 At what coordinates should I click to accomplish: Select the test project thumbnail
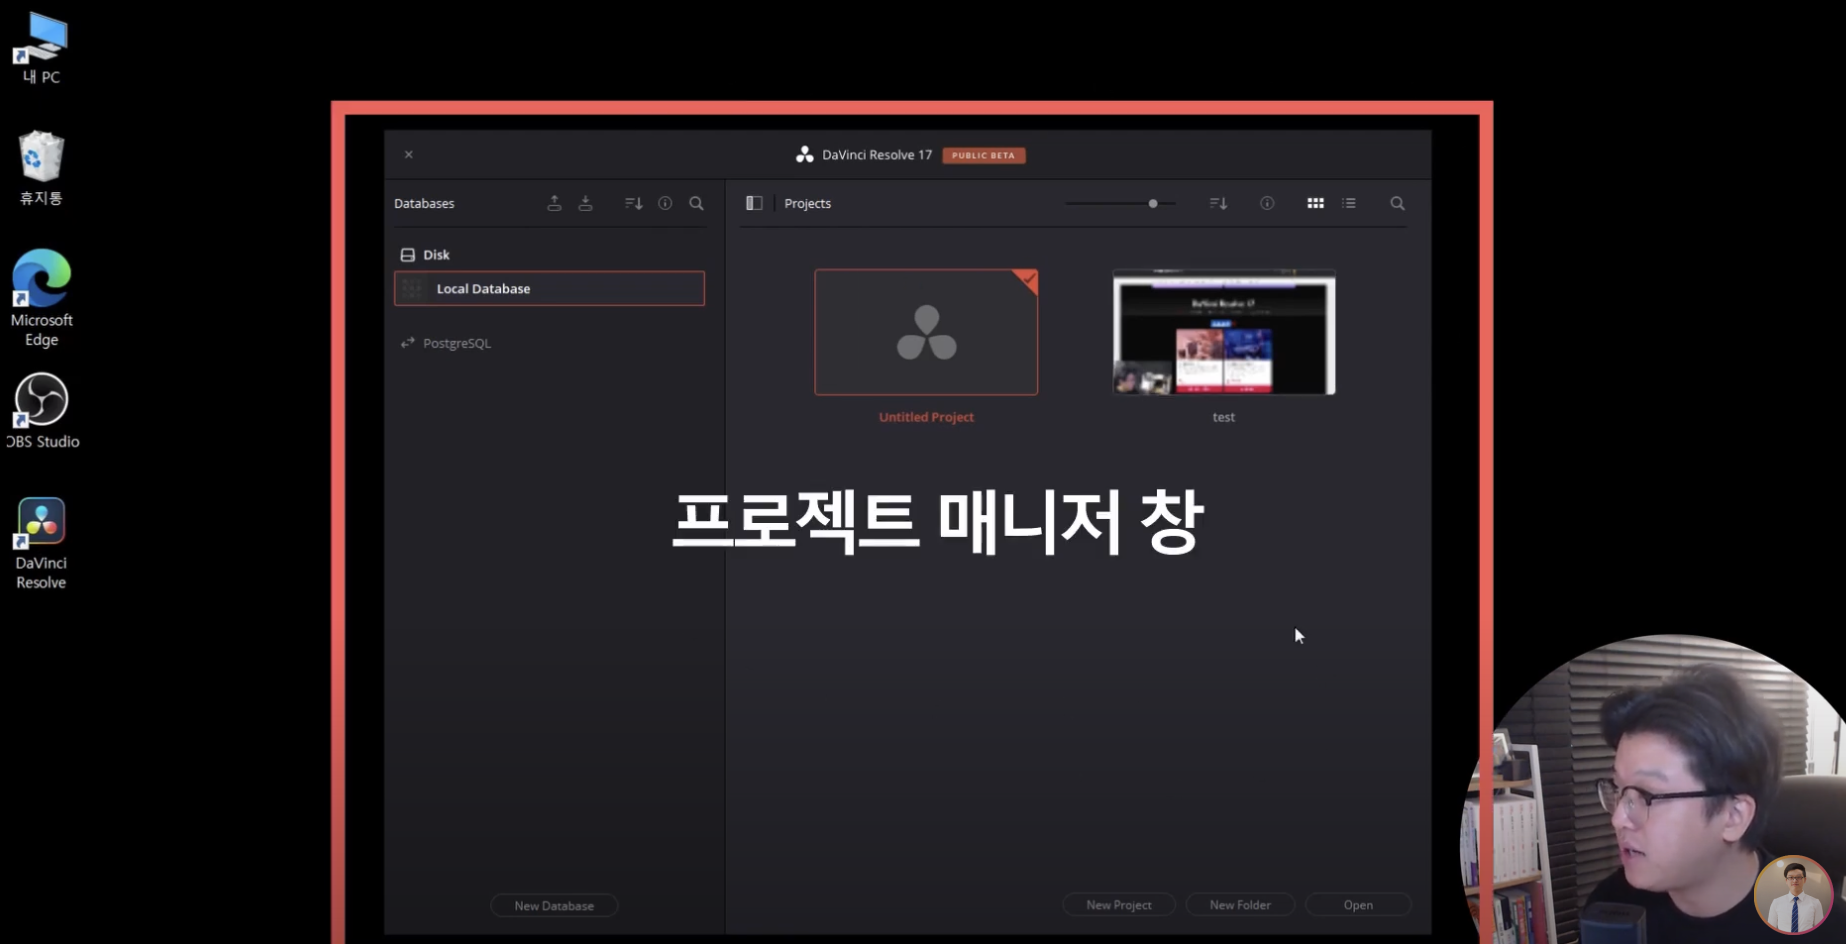click(x=1224, y=332)
